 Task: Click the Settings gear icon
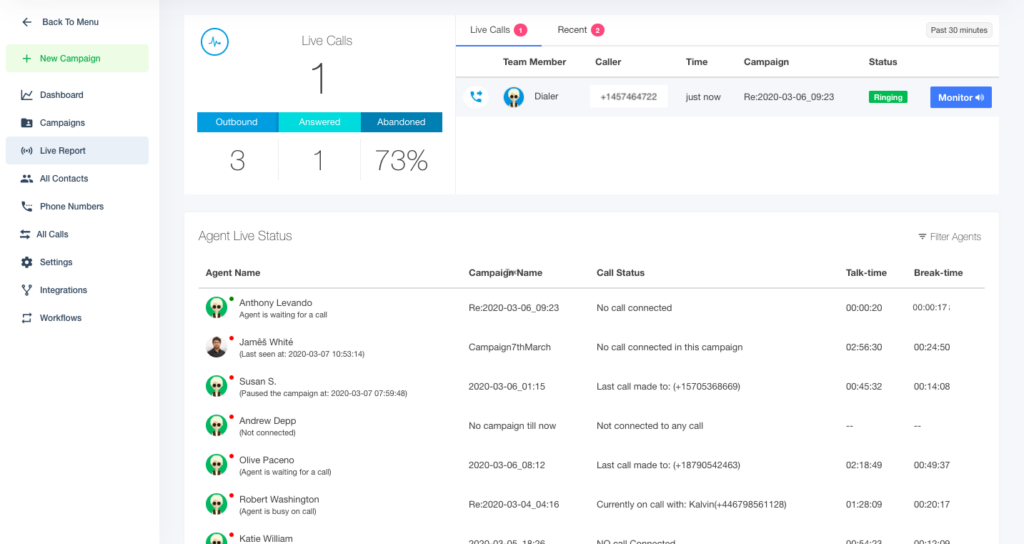[26, 262]
